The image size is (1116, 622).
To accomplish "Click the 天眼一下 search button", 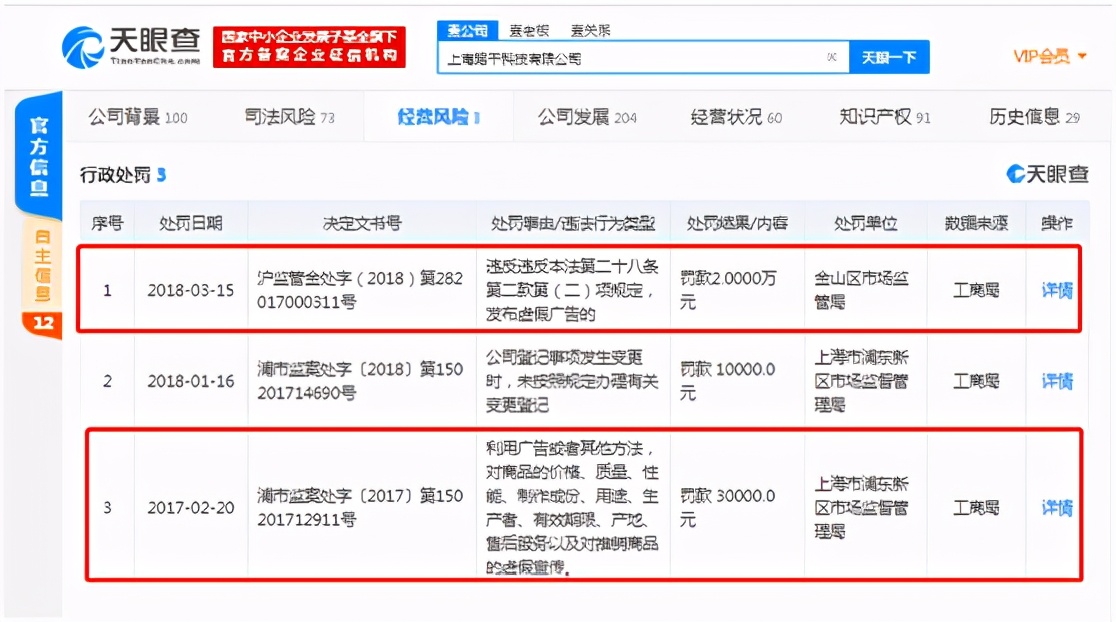I will coord(888,57).
